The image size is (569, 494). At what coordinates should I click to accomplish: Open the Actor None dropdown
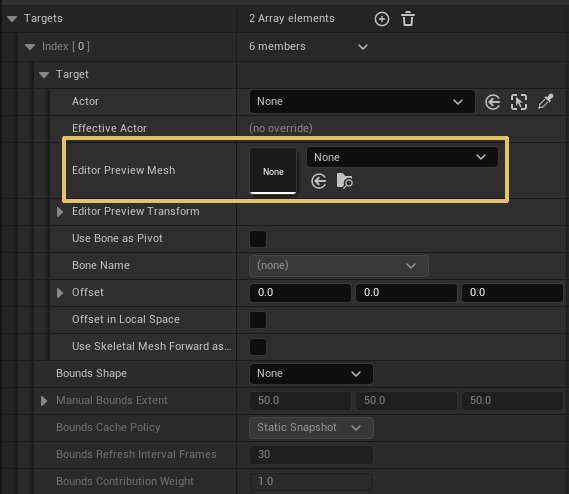pos(362,102)
